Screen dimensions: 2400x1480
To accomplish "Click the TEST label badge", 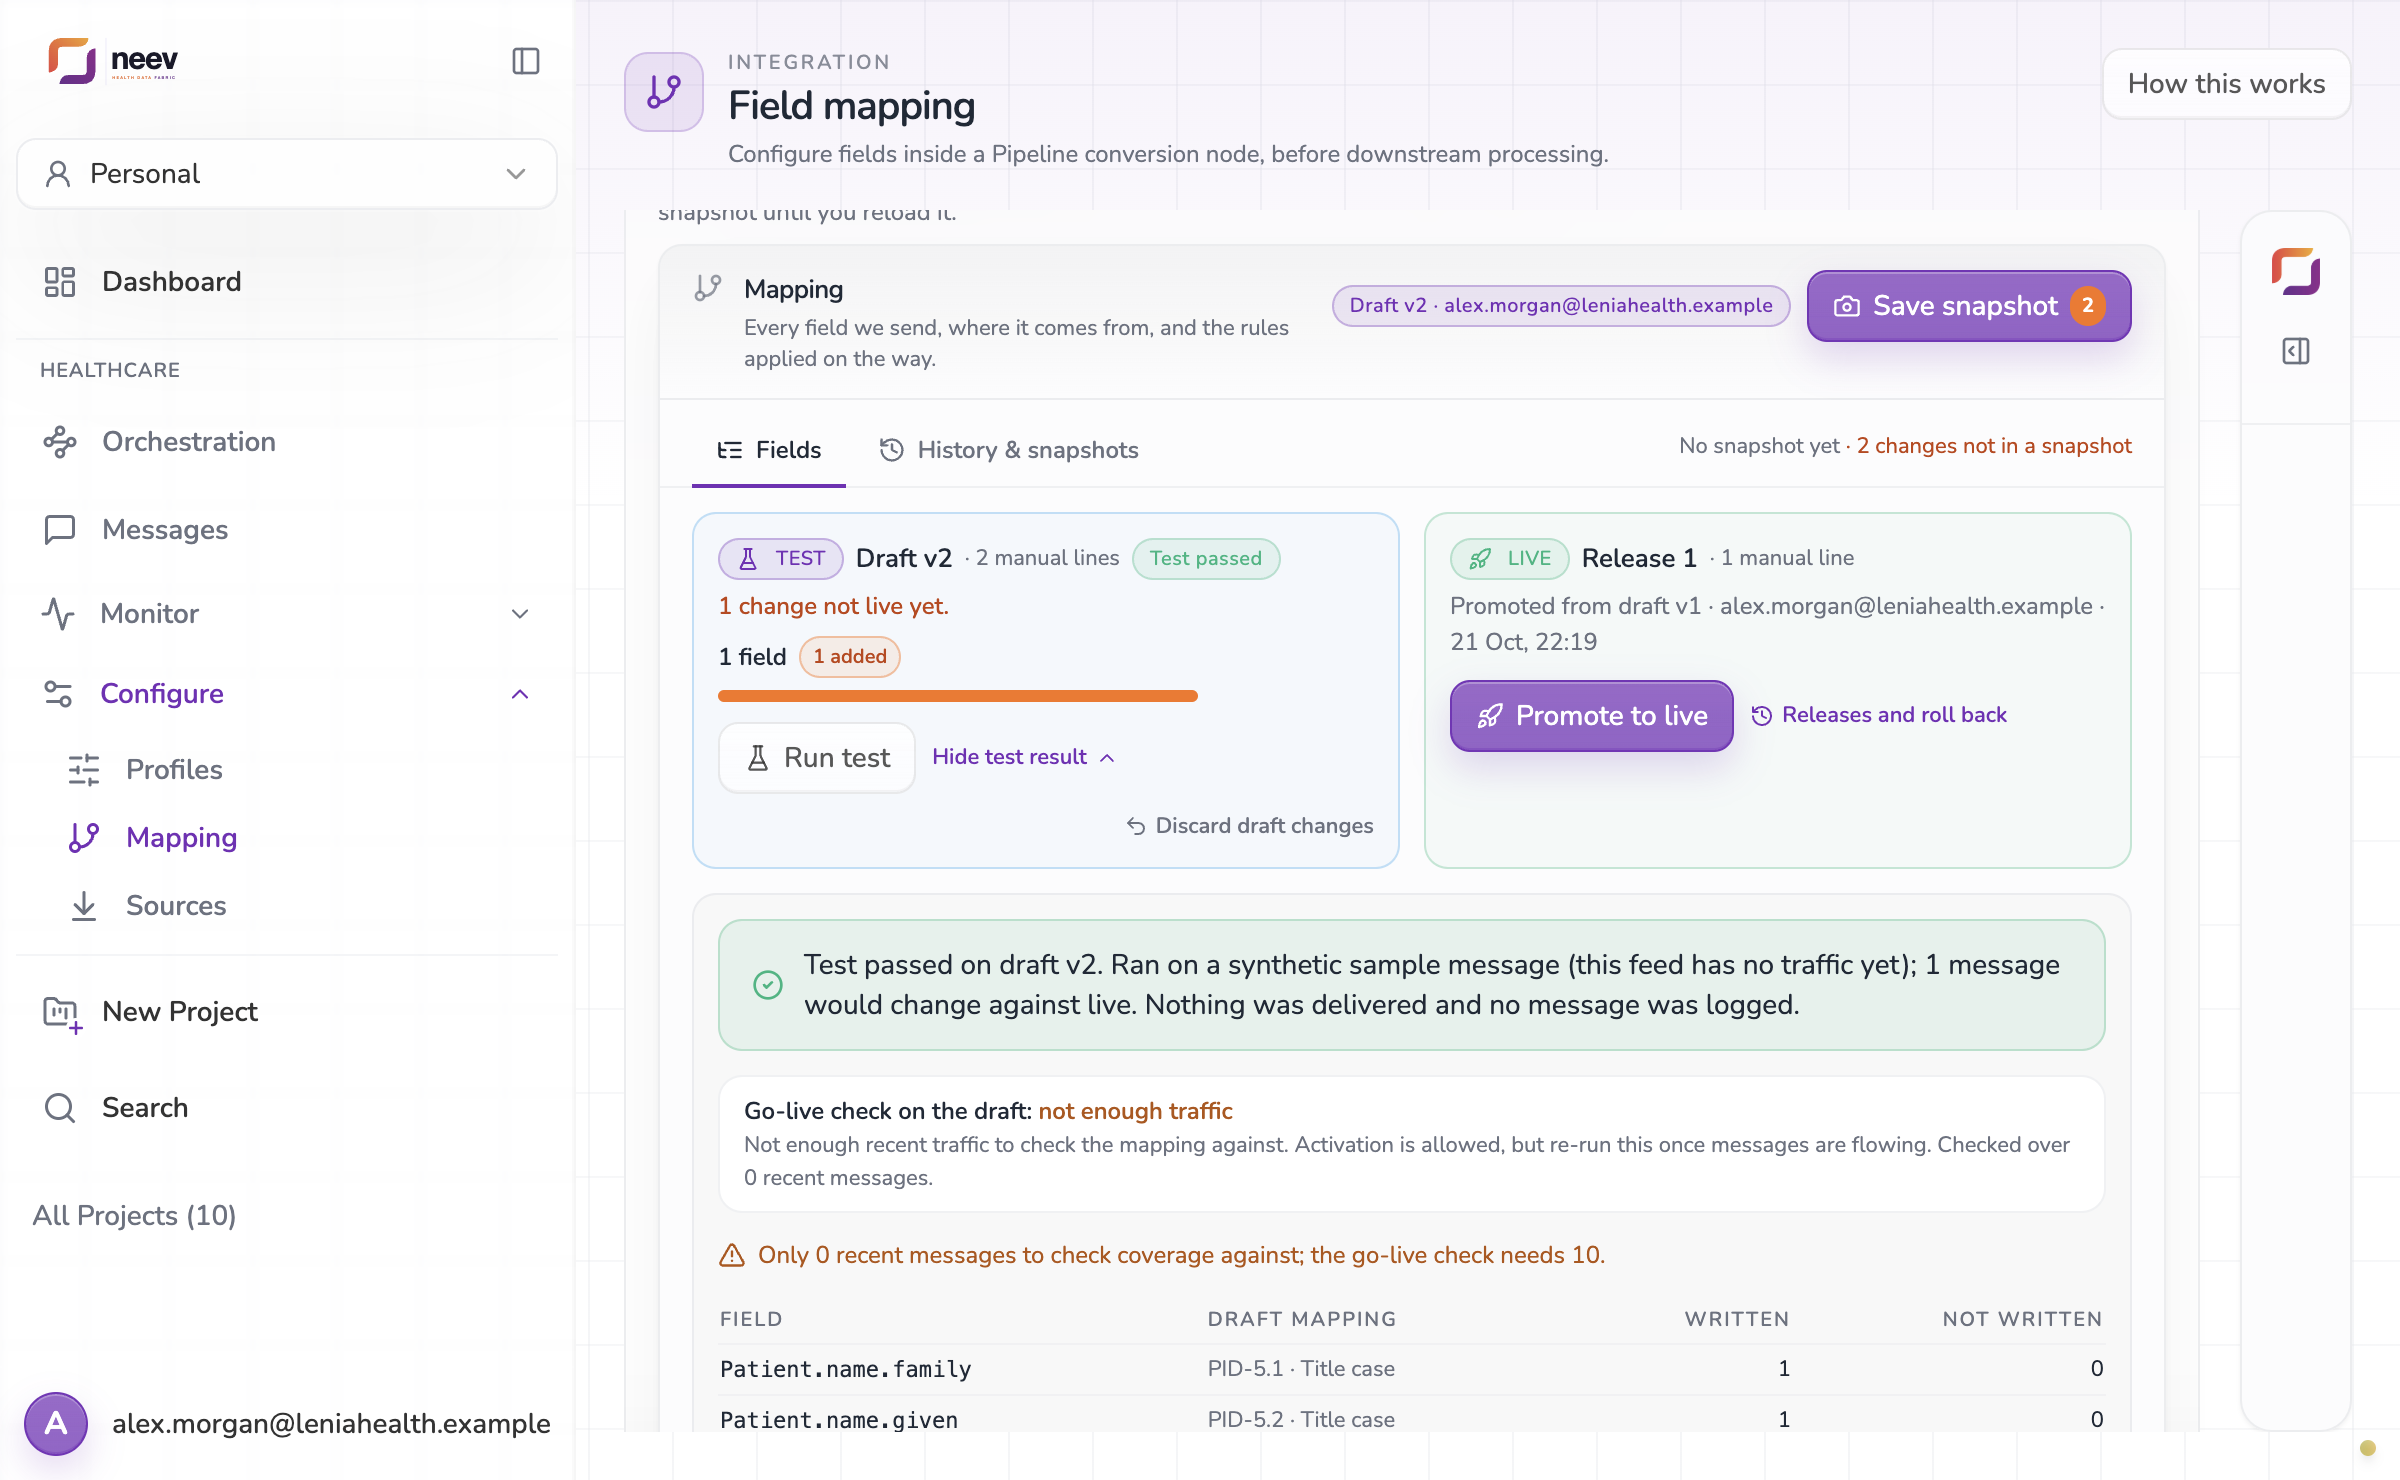I will point(780,558).
